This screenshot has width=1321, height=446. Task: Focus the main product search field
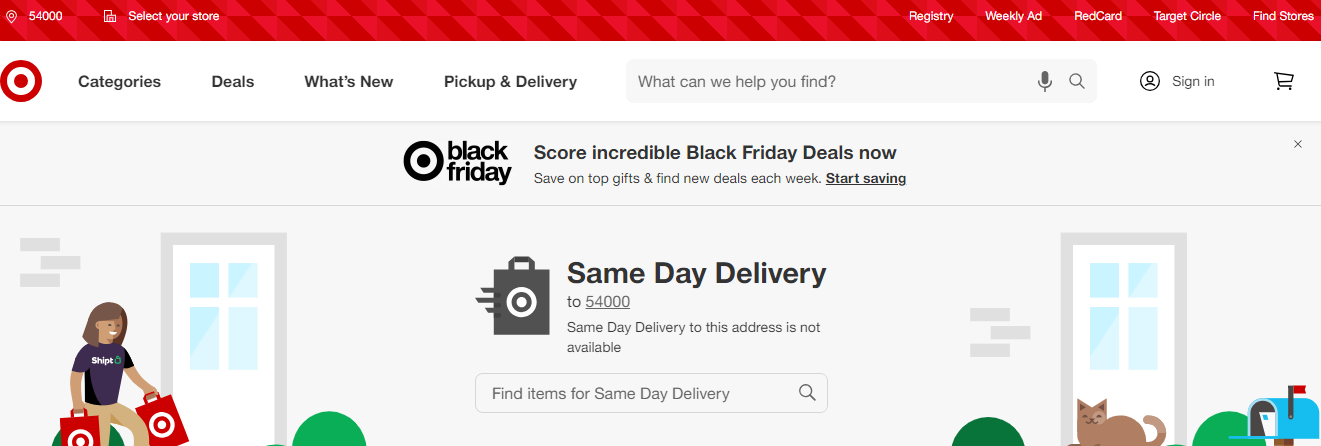click(x=830, y=81)
